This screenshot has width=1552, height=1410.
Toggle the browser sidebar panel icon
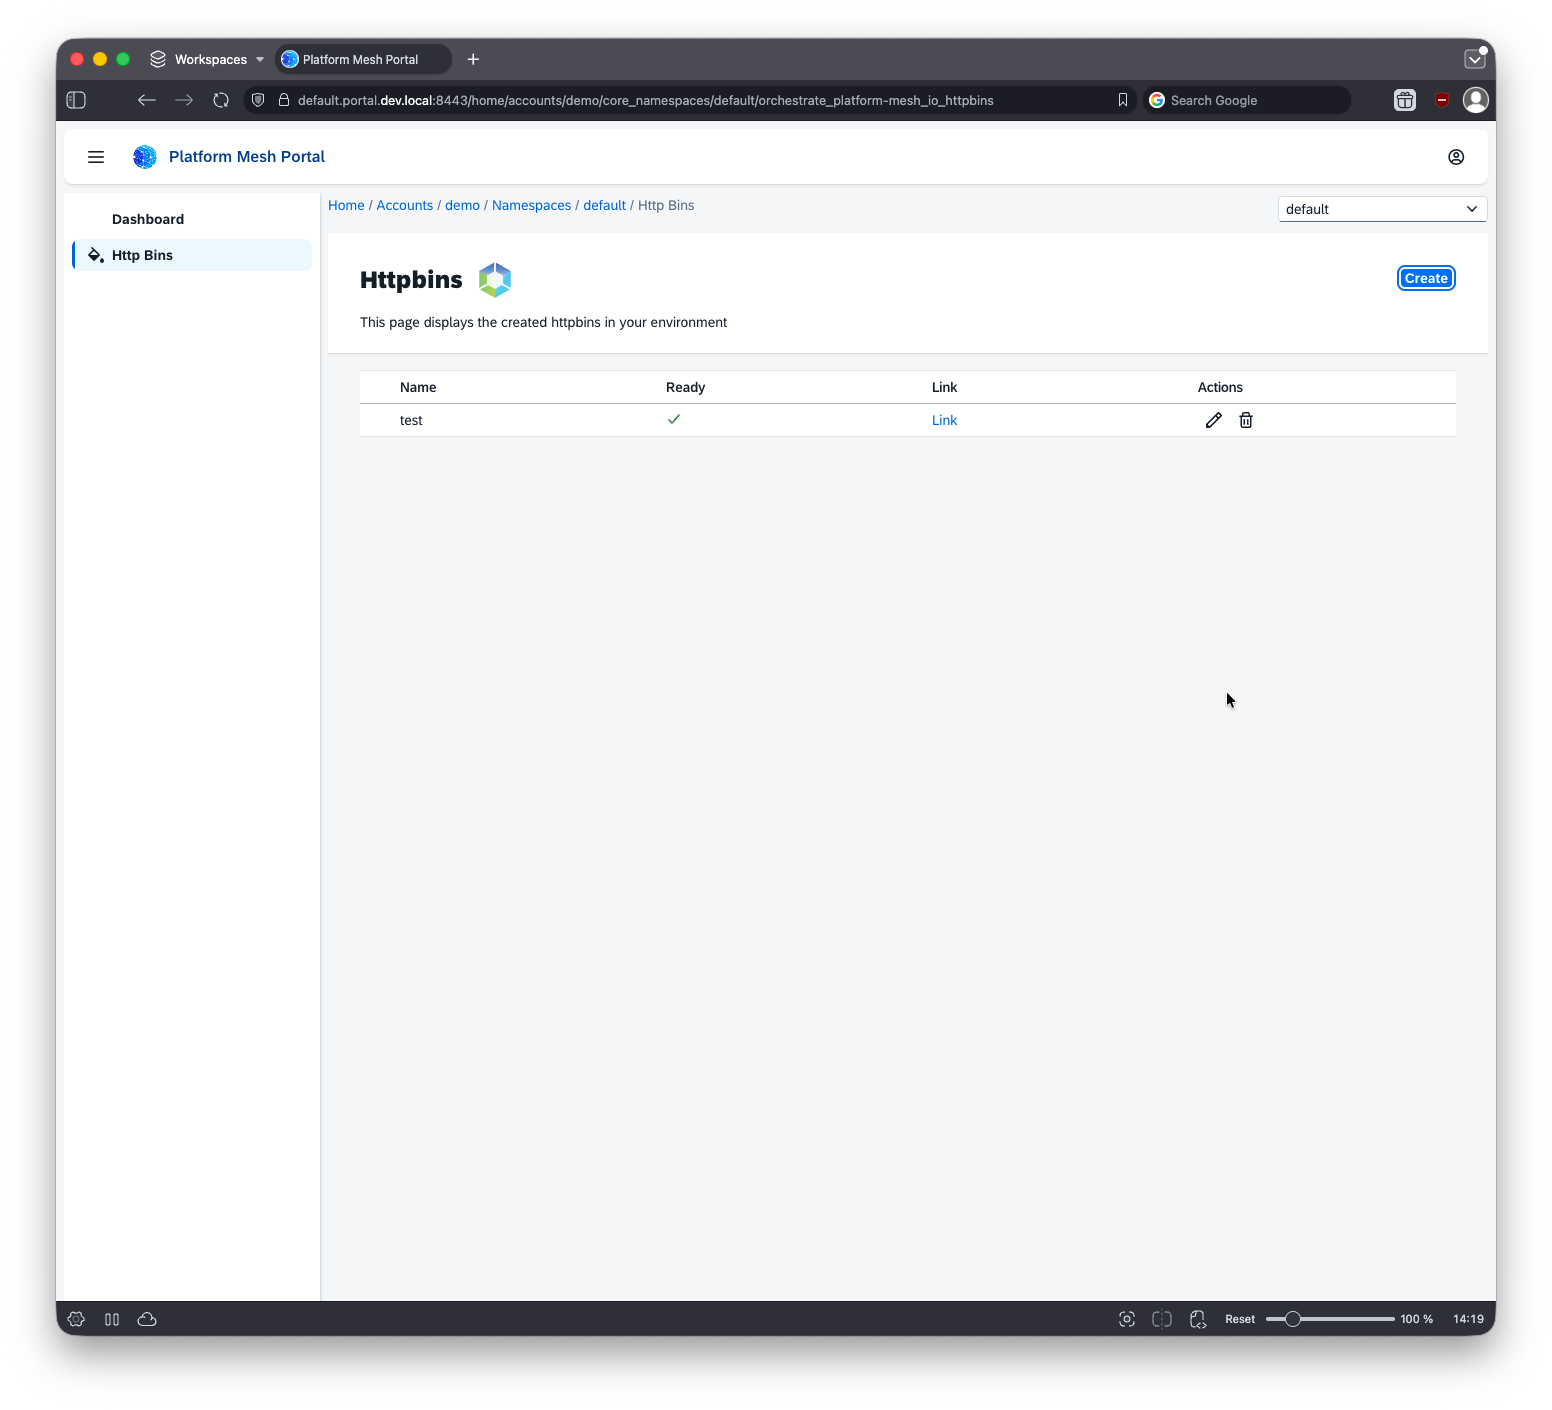coord(76,100)
